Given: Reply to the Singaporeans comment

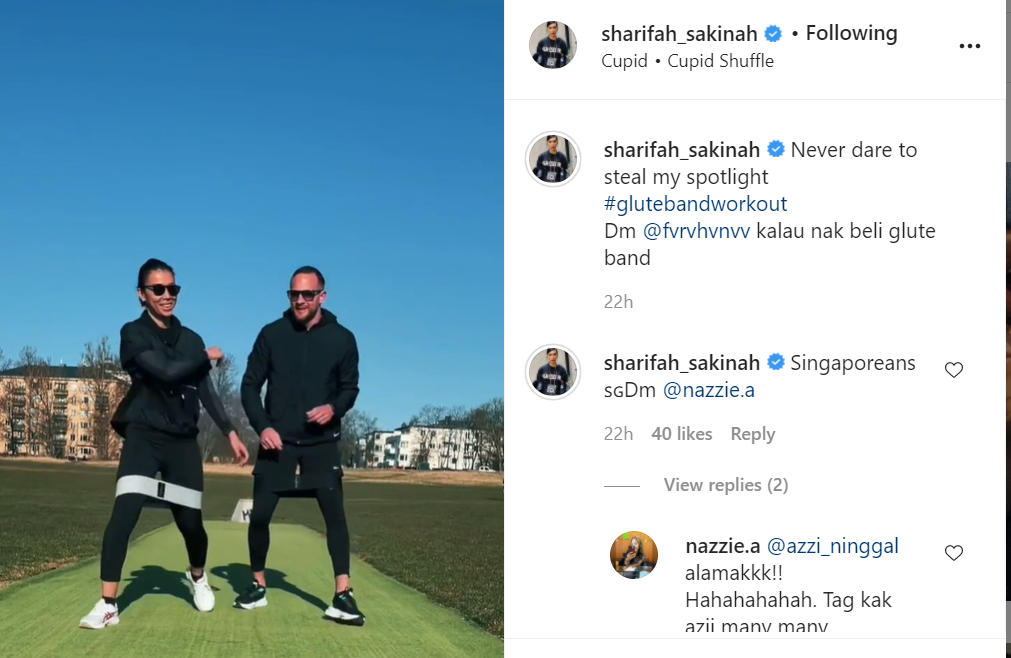Looking at the screenshot, I should point(752,434).
